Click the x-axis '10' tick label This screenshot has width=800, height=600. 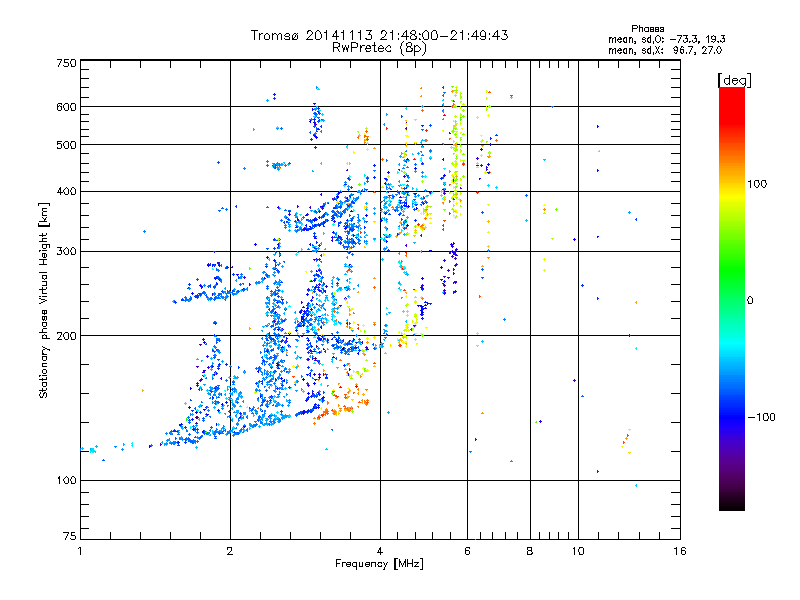[578, 551]
